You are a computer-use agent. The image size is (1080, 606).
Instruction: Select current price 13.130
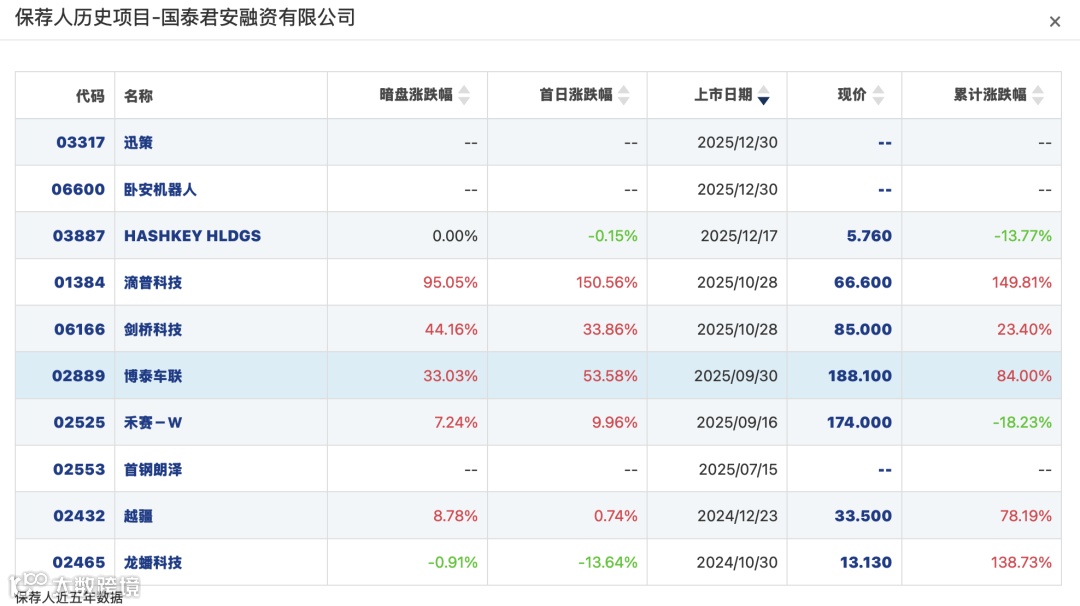[x=866, y=563]
